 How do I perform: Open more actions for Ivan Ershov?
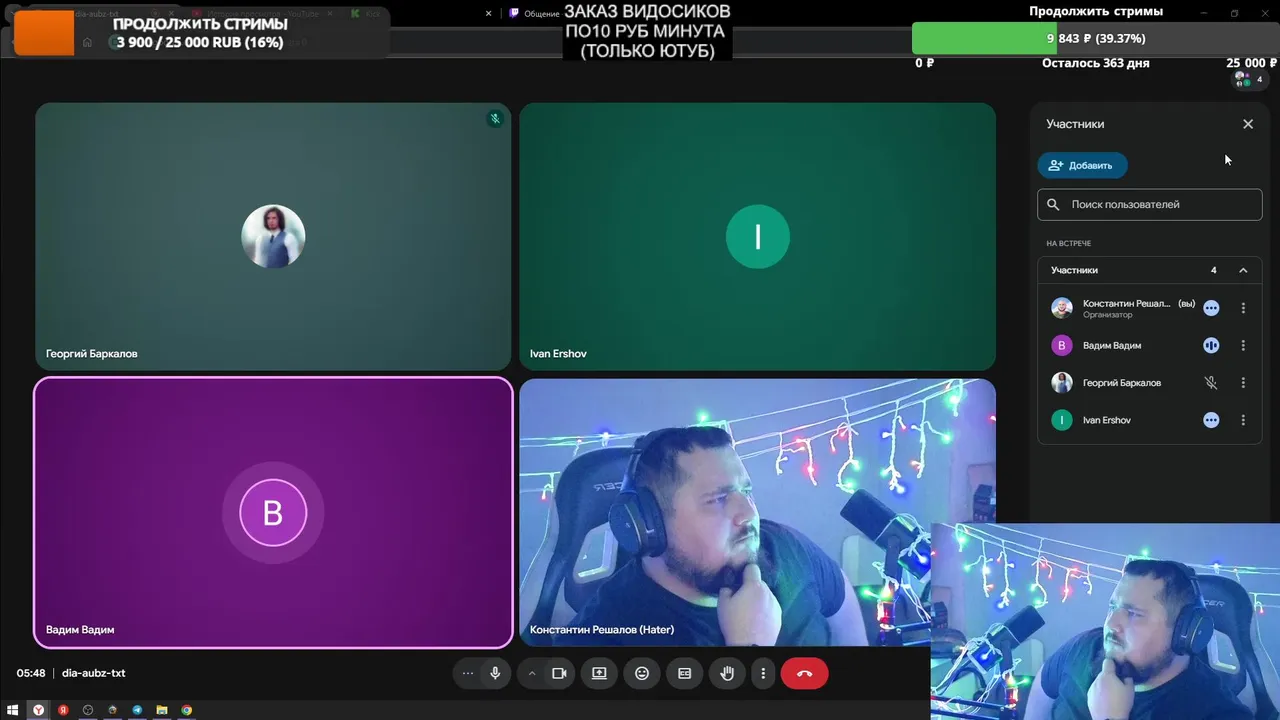tap(1243, 420)
